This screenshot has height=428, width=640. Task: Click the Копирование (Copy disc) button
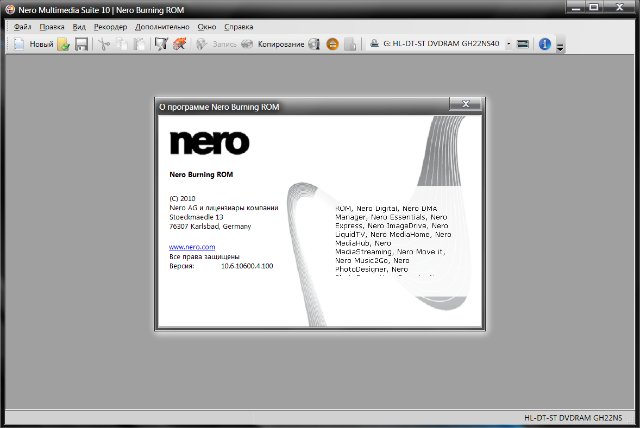(273, 44)
